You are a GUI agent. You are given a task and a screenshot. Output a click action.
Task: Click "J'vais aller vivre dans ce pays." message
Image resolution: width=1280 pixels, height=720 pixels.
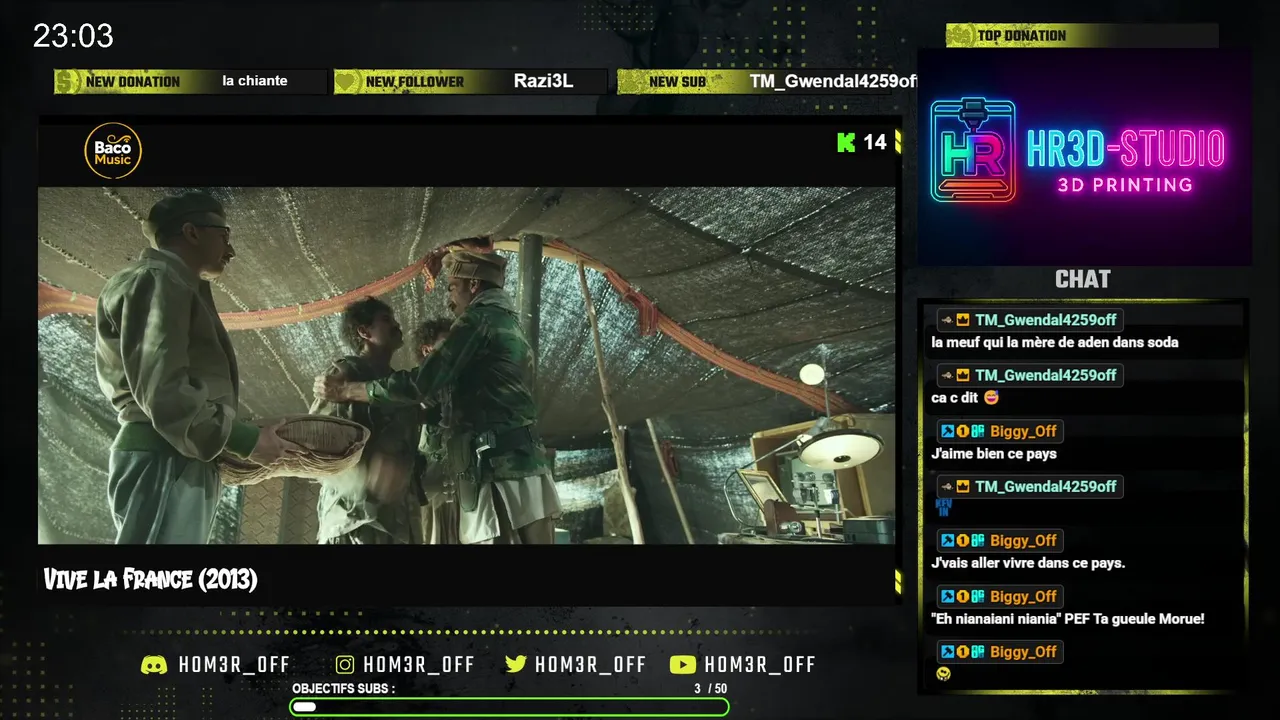click(1028, 563)
